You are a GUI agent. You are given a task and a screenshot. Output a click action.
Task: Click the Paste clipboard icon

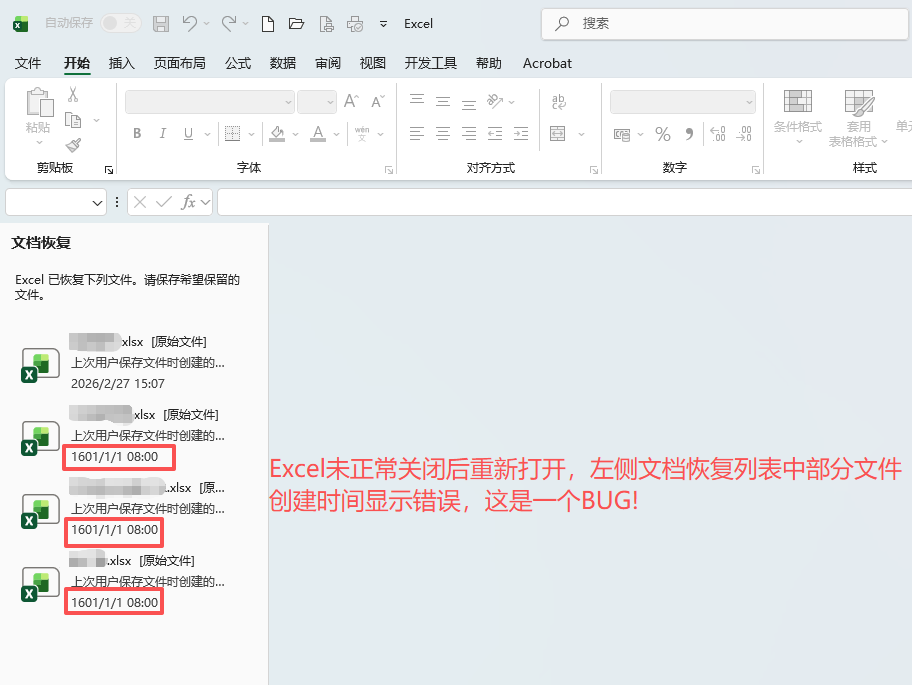[40, 103]
